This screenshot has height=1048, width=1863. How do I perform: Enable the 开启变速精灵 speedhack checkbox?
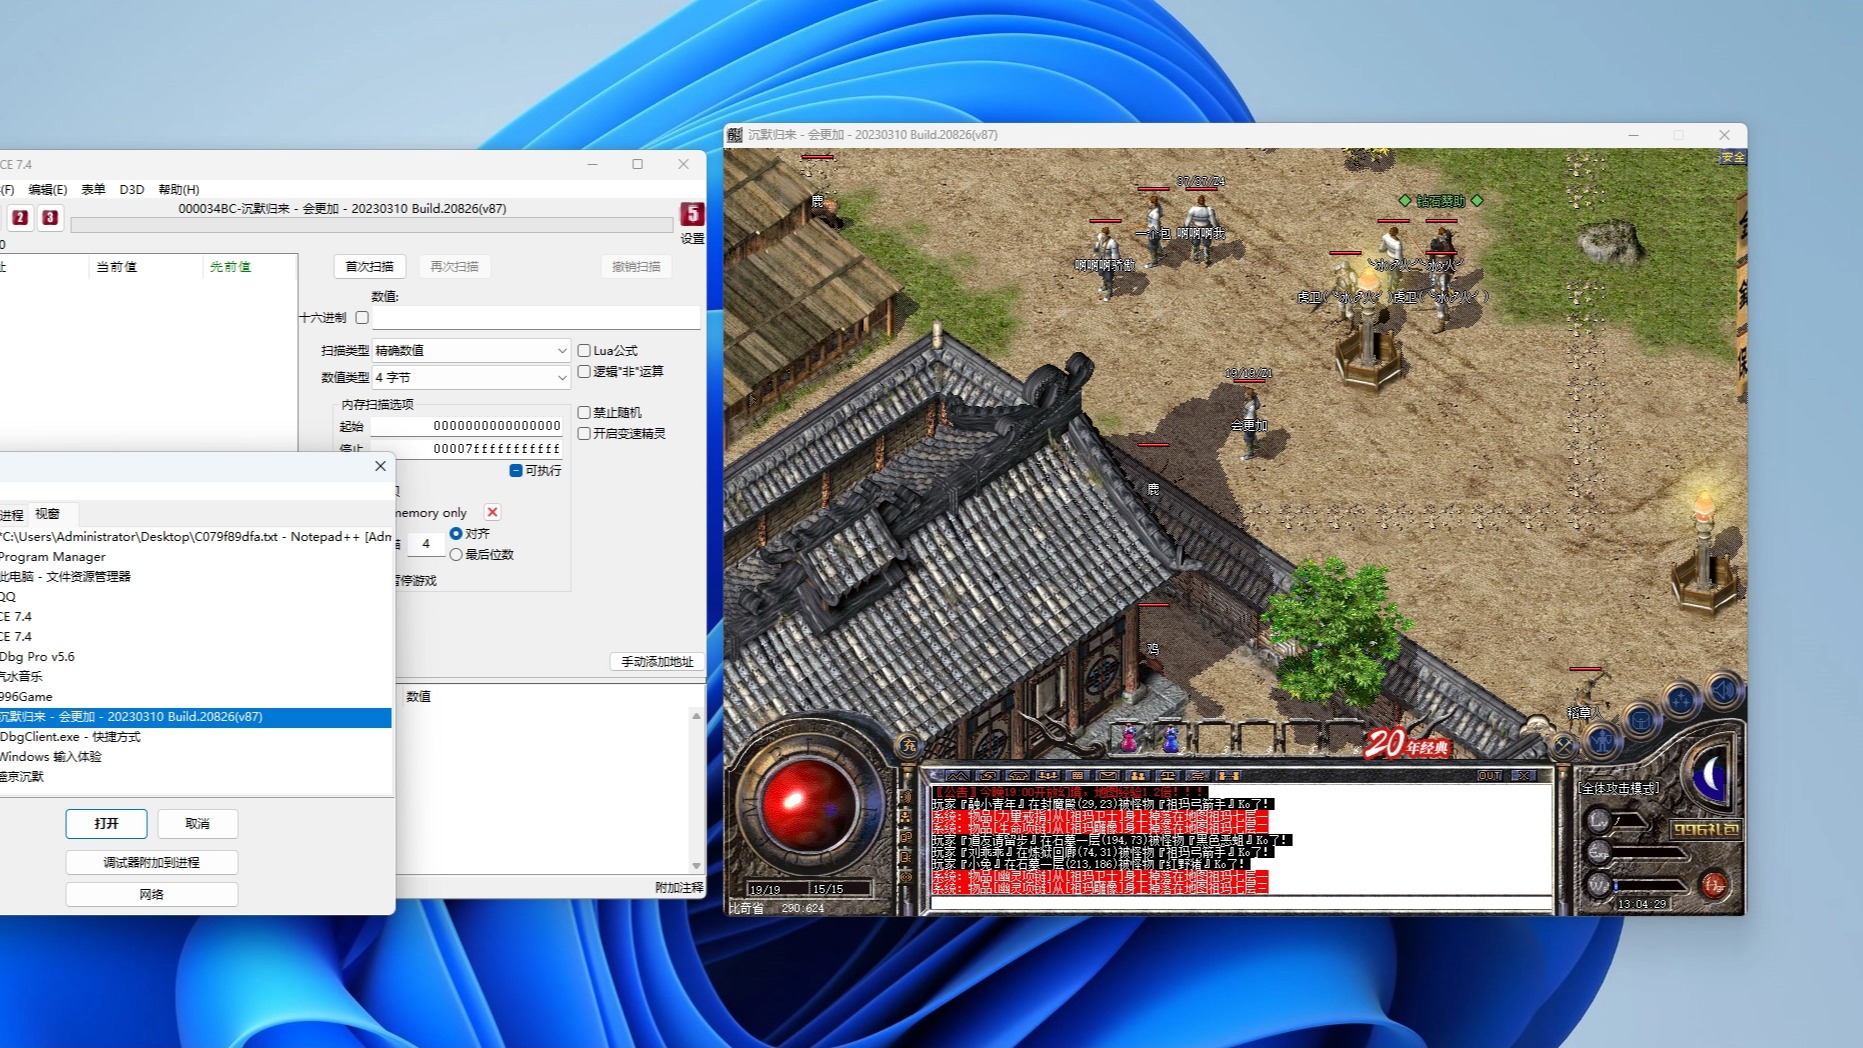[584, 433]
